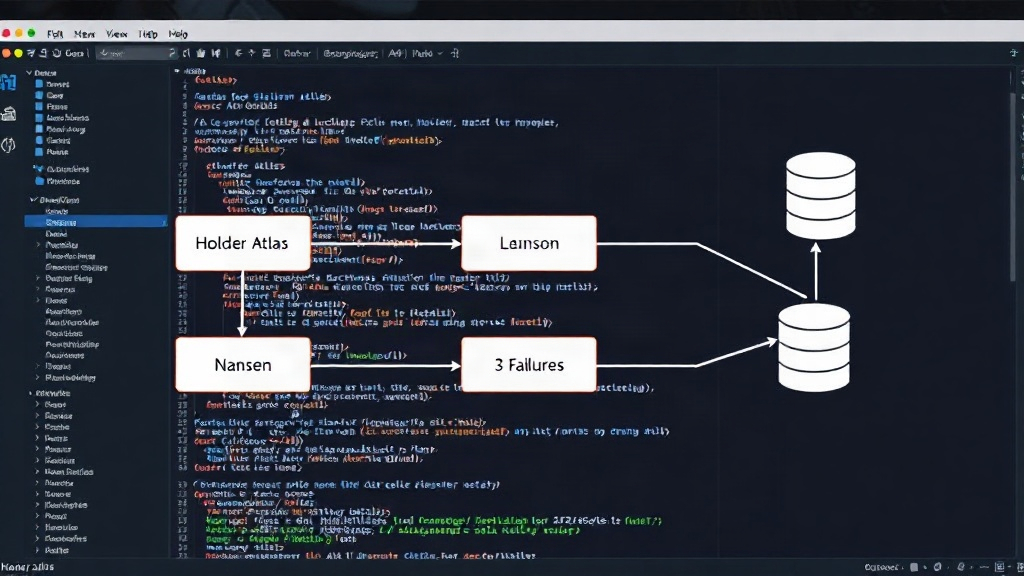Select the blue highlighted row in file tree

point(96,222)
